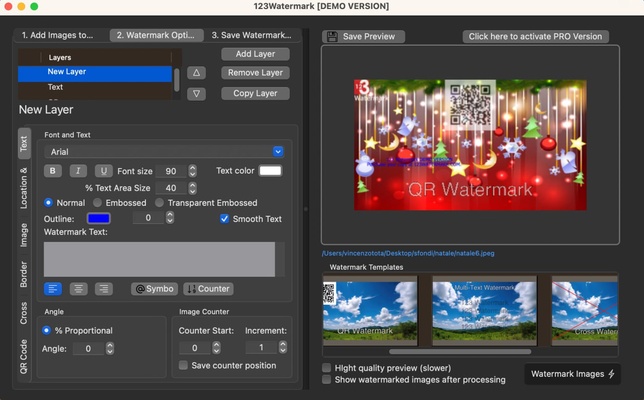Click the Angle value field
644x400 pixels.
pos(88,348)
